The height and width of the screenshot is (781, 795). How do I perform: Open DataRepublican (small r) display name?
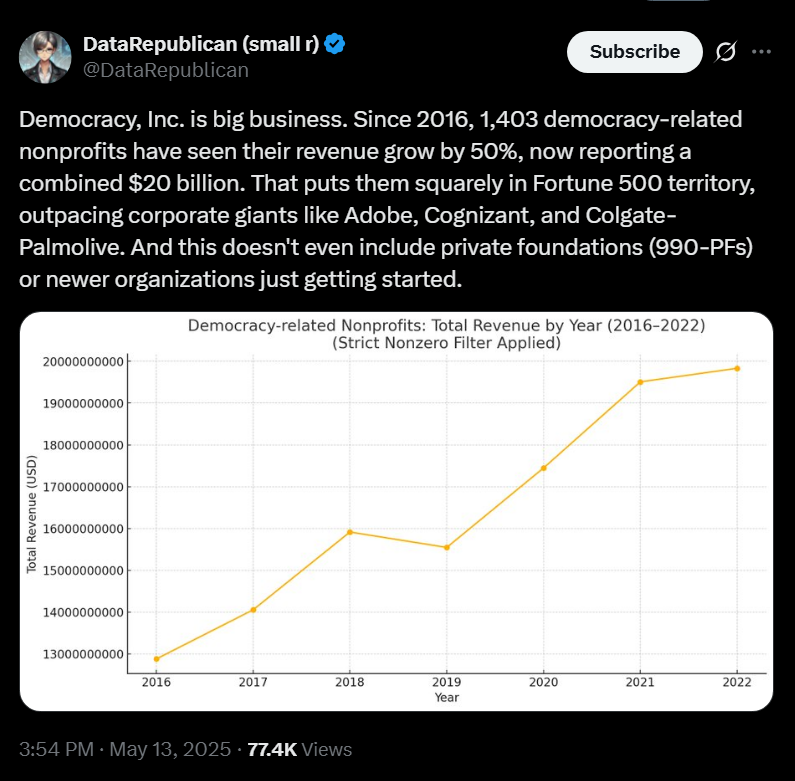[201, 44]
